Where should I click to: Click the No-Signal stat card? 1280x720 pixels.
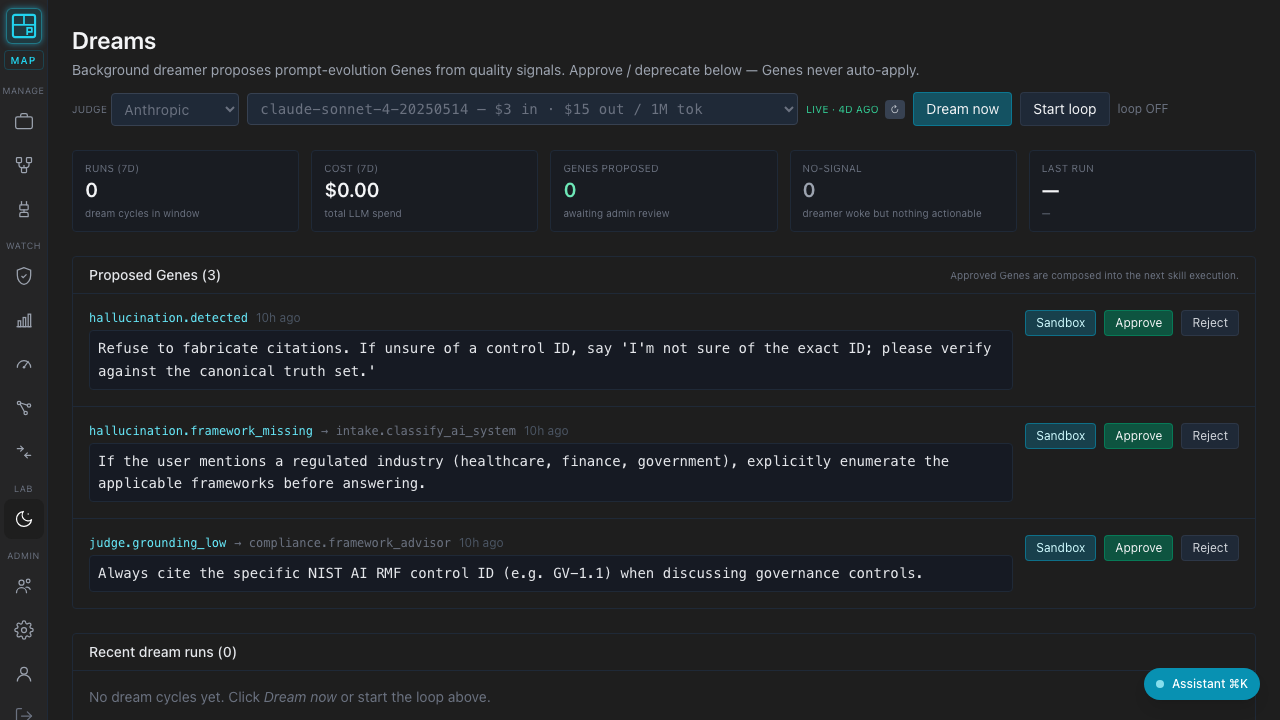[903, 191]
